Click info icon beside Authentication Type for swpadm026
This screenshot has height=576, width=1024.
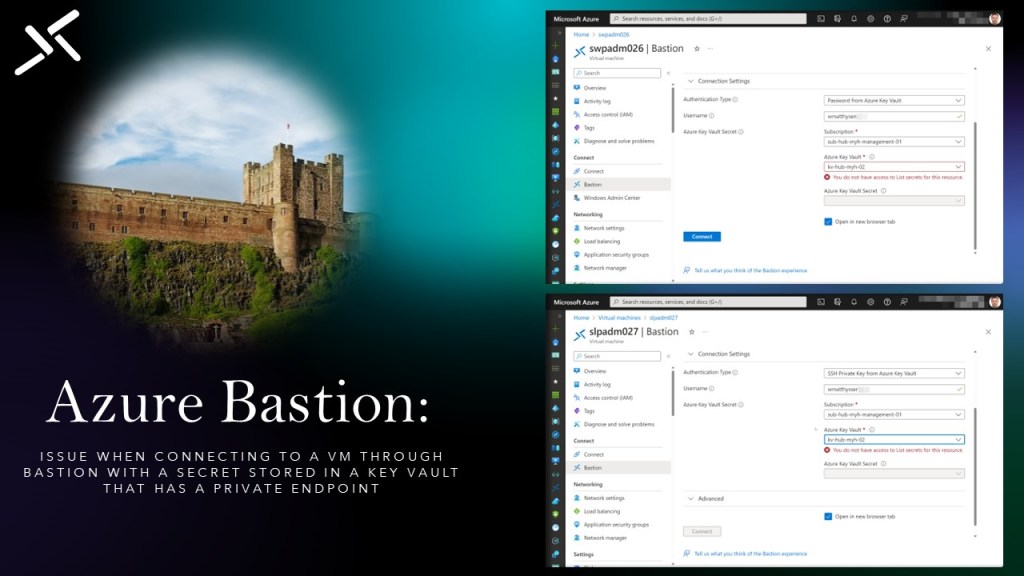click(x=736, y=100)
